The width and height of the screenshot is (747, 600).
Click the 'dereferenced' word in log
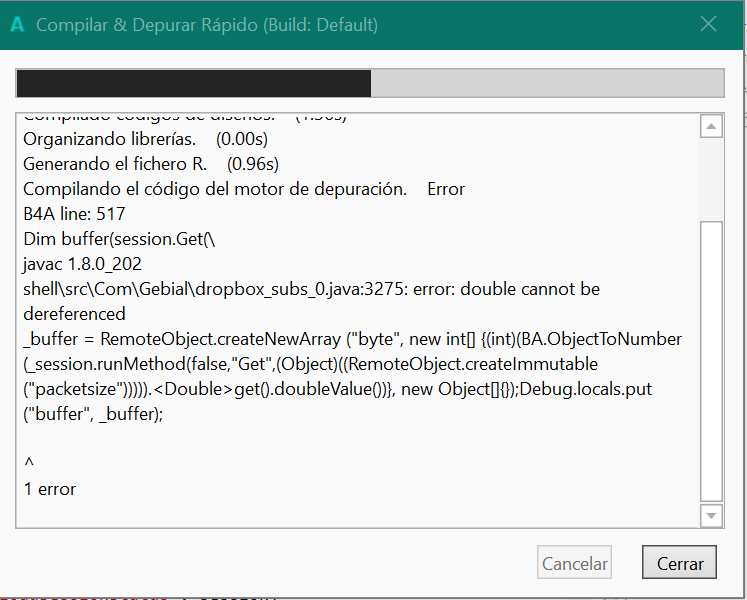coord(74,314)
